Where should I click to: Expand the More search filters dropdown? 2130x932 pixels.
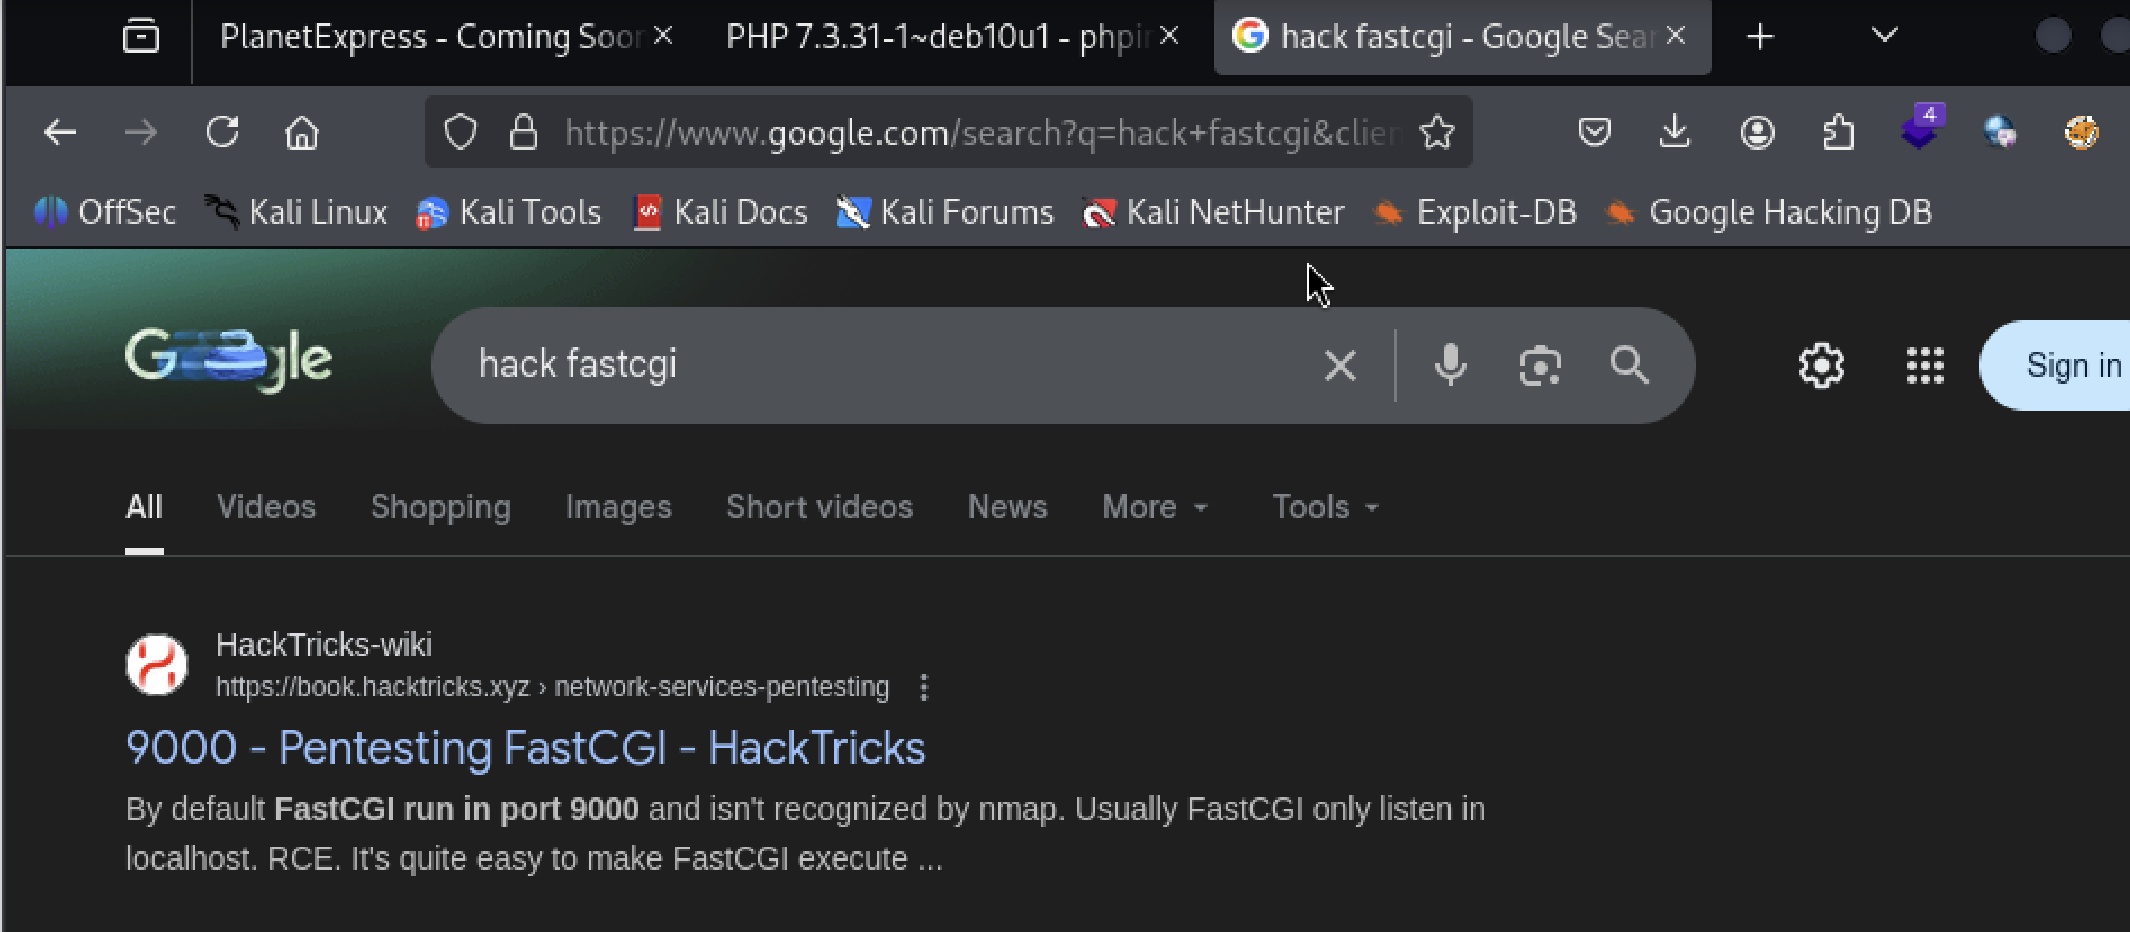[x=1154, y=507]
